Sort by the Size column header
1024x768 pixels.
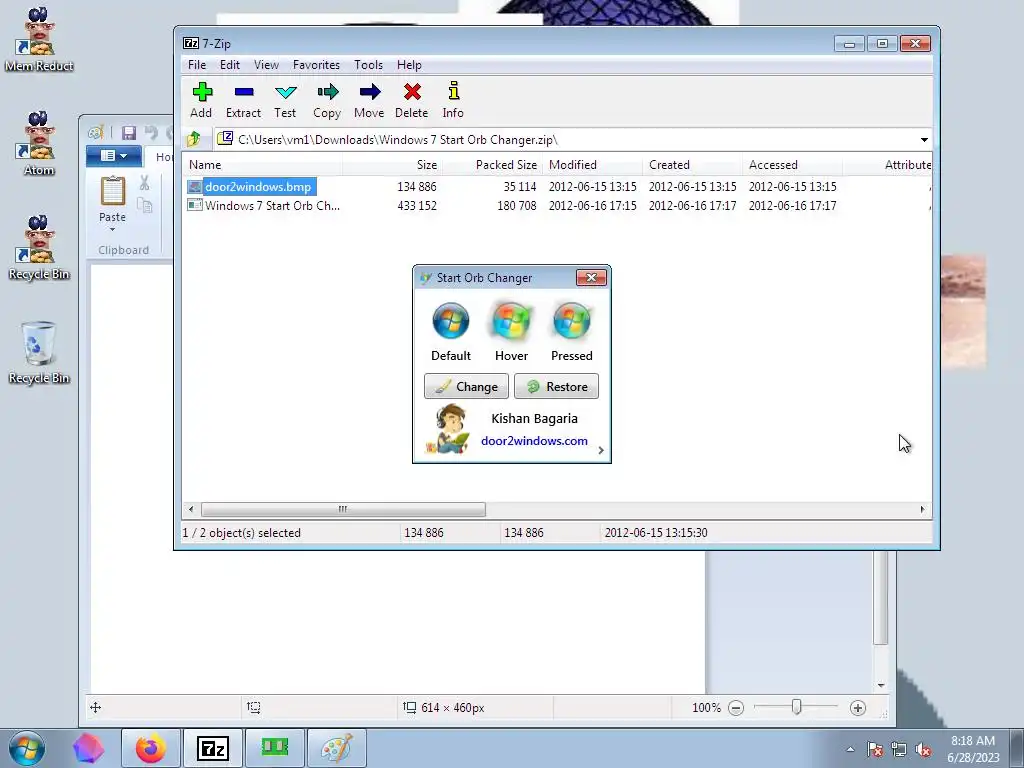coord(392,165)
